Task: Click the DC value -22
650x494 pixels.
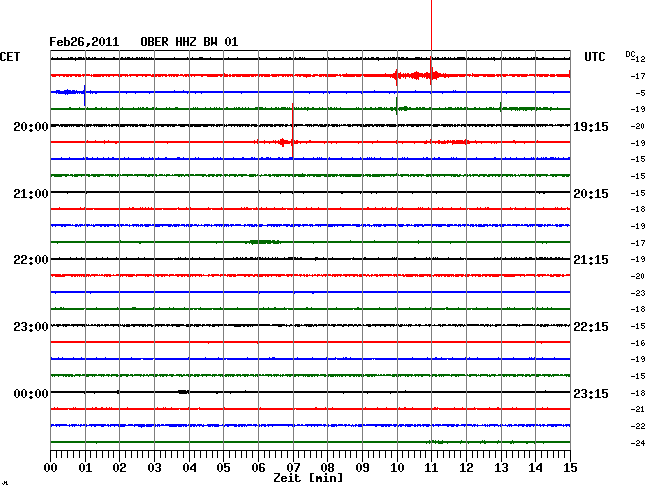Action: tap(638, 426)
